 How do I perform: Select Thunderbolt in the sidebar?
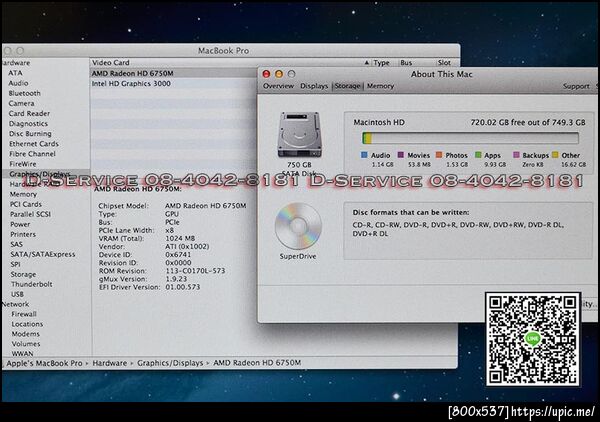point(32,284)
